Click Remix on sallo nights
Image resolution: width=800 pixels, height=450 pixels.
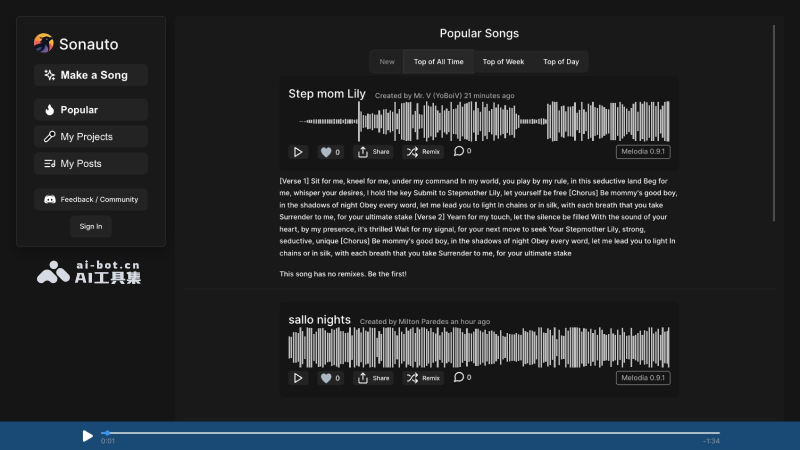pos(423,378)
